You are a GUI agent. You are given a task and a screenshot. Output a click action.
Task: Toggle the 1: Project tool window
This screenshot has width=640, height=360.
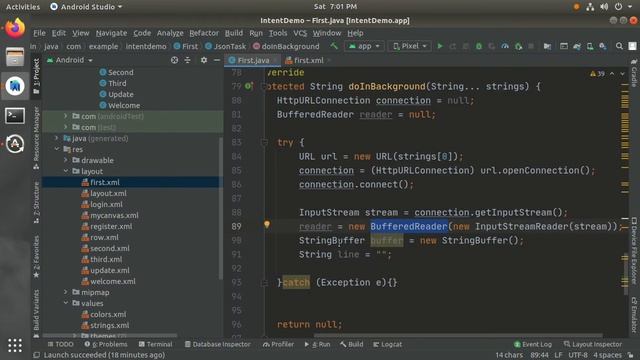point(36,76)
